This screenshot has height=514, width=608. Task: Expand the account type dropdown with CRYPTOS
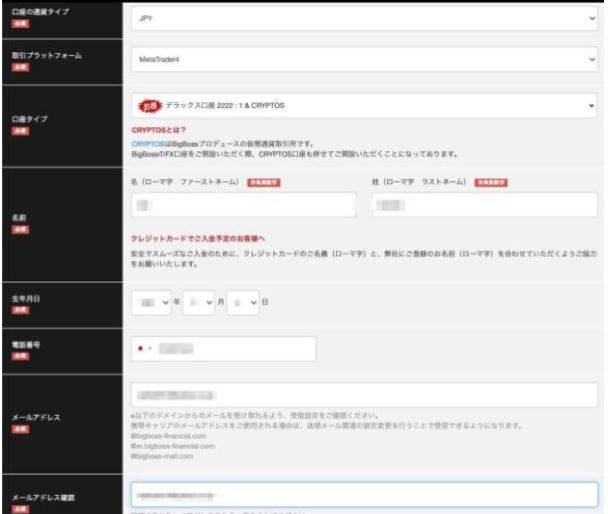364,106
